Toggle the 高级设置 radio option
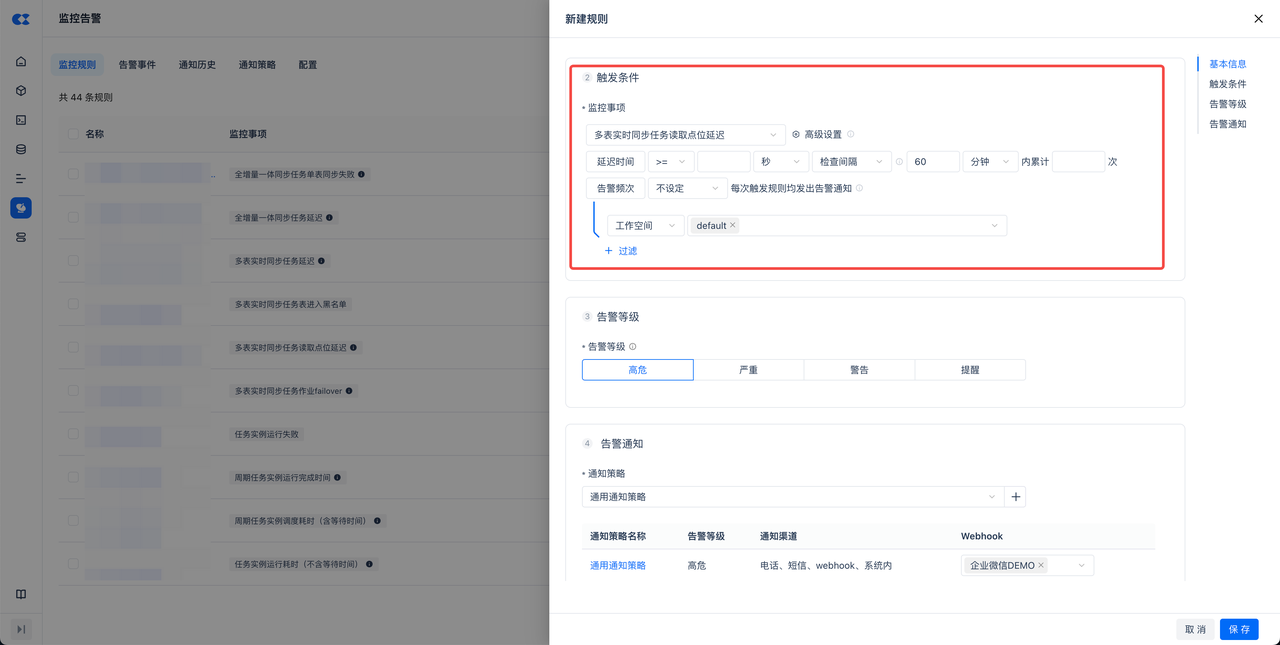The width and height of the screenshot is (1280, 645). point(796,135)
